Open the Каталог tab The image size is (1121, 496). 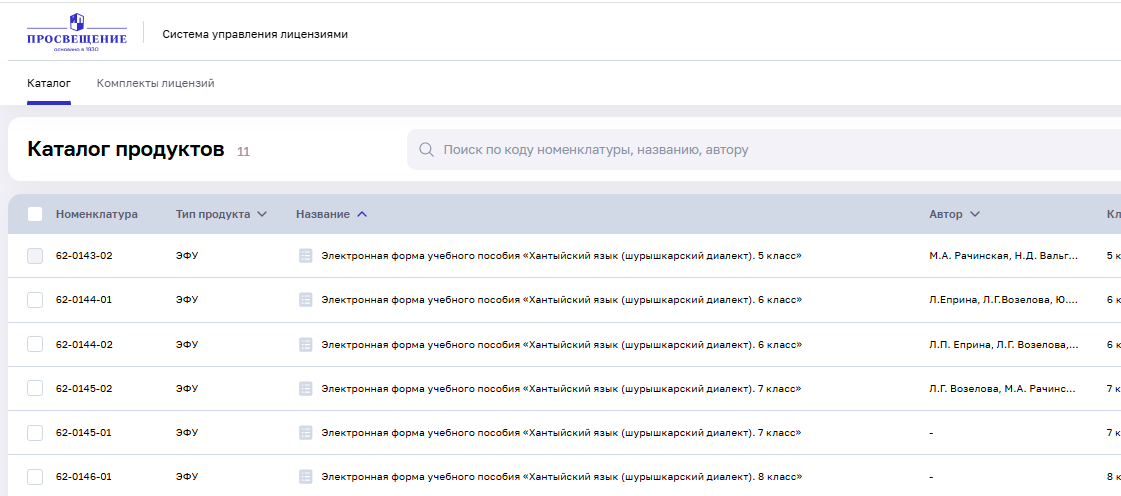click(x=49, y=83)
